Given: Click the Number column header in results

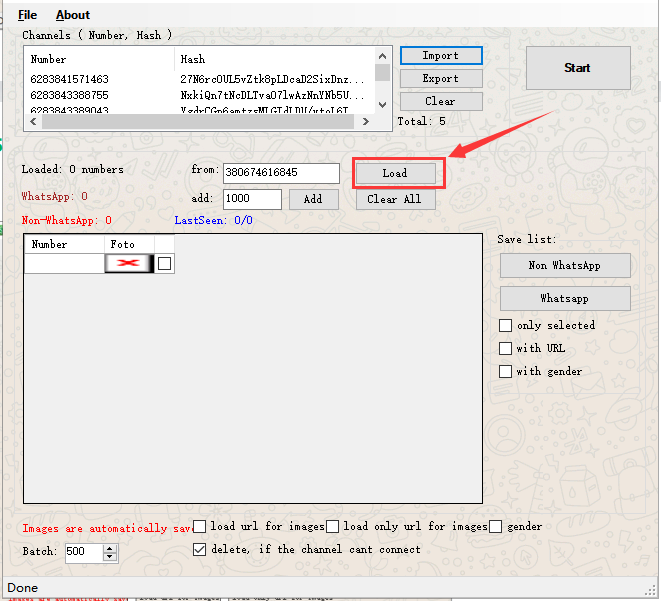Looking at the screenshot, I should tap(64, 244).
